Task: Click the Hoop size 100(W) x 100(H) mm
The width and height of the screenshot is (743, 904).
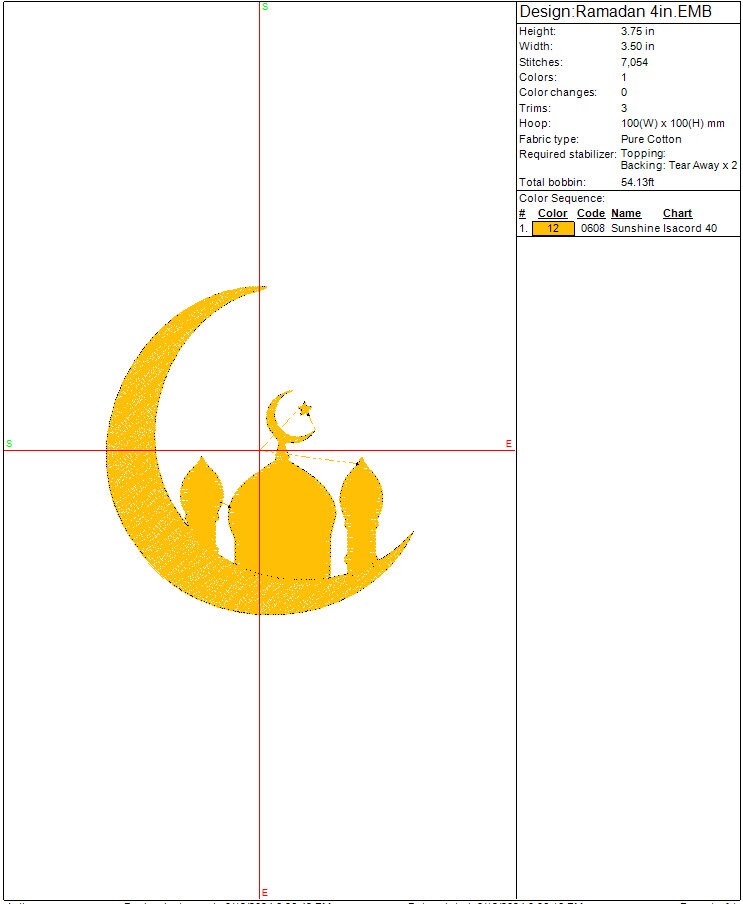Action: [672, 123]
